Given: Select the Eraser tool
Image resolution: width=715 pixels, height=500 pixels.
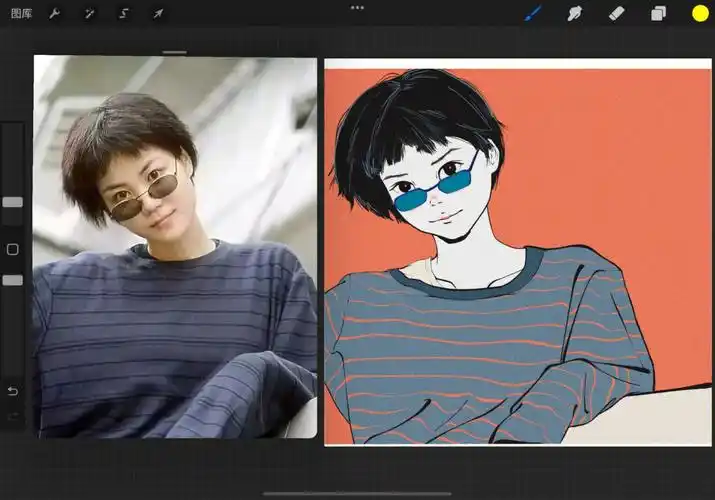Looking at the screenshot, I should 616,13.
